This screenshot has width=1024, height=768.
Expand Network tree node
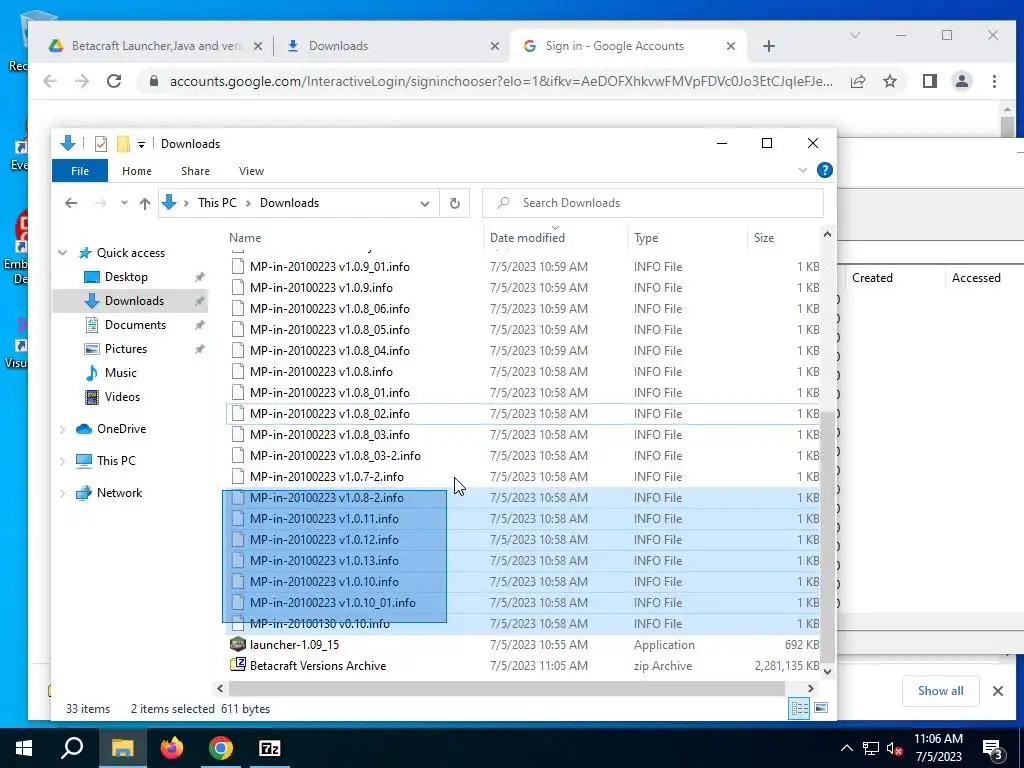(x=63, y=493)
